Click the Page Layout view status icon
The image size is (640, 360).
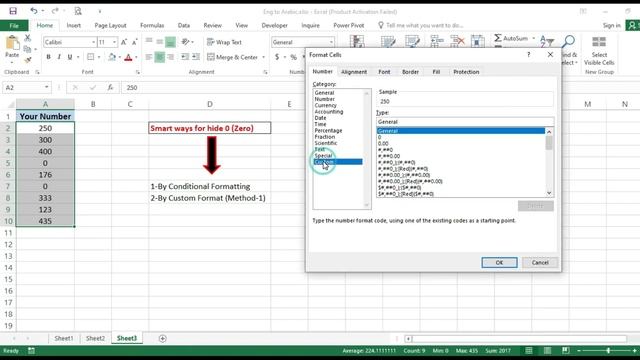click(x=547, y=351)
